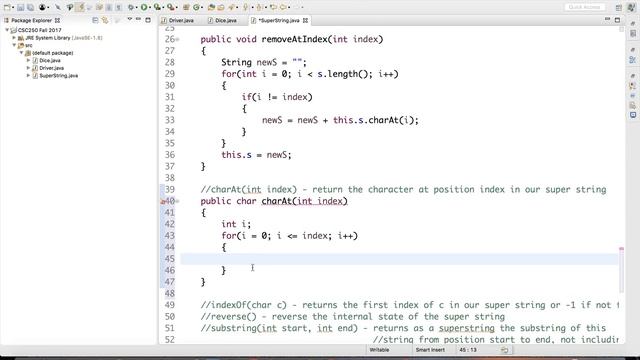This screenshot has width=640, height=360.
Task: Switch to the Java perspective icon
Action: click(632, 7)
